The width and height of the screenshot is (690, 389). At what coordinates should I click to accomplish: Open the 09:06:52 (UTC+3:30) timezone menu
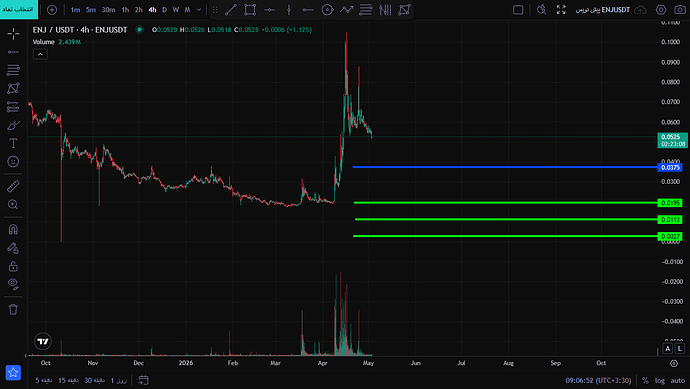point(598,380)
